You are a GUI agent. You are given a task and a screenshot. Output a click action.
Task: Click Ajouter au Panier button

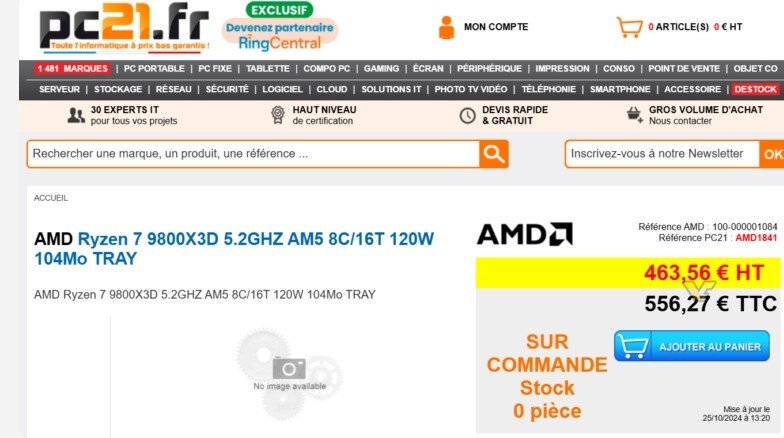coord(692,346)
